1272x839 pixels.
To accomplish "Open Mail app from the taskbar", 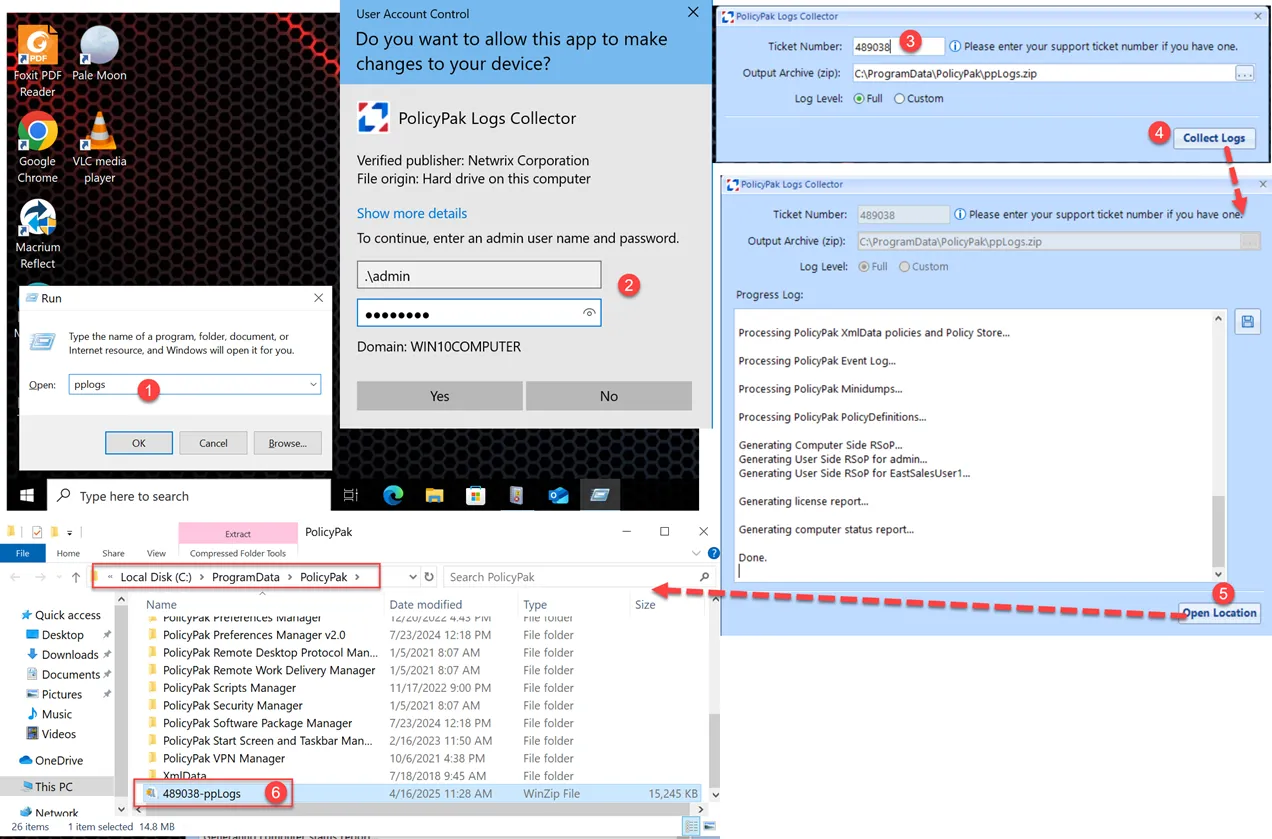I will [x=558, y=495].
